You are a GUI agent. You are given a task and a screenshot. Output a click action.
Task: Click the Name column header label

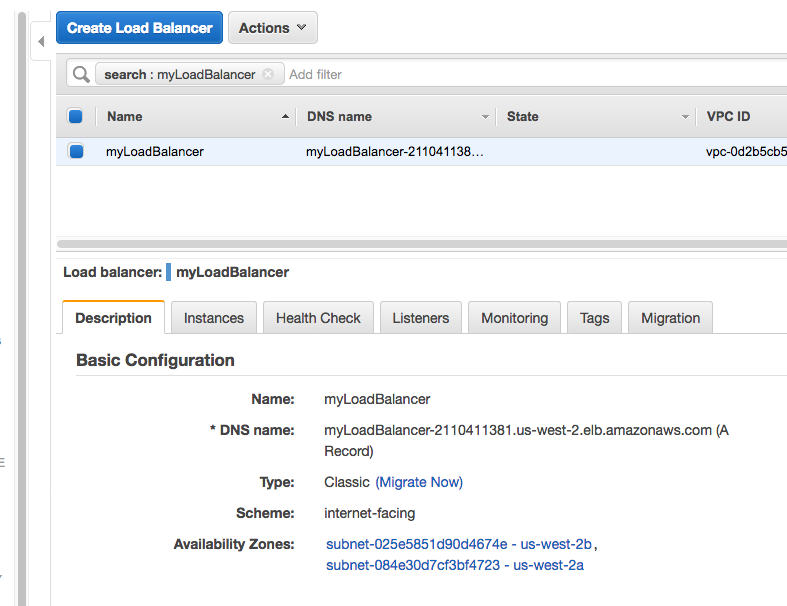coord(124,116)
